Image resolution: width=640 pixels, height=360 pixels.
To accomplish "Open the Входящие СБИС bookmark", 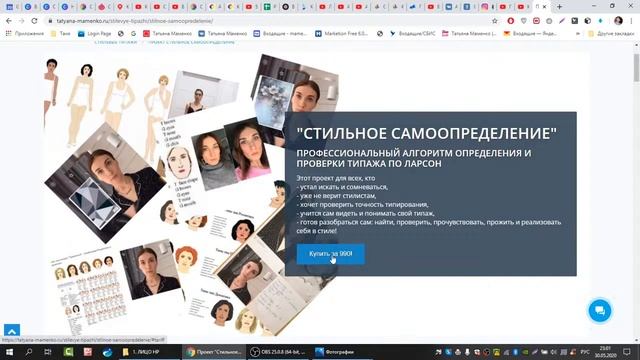I will 412,33.
